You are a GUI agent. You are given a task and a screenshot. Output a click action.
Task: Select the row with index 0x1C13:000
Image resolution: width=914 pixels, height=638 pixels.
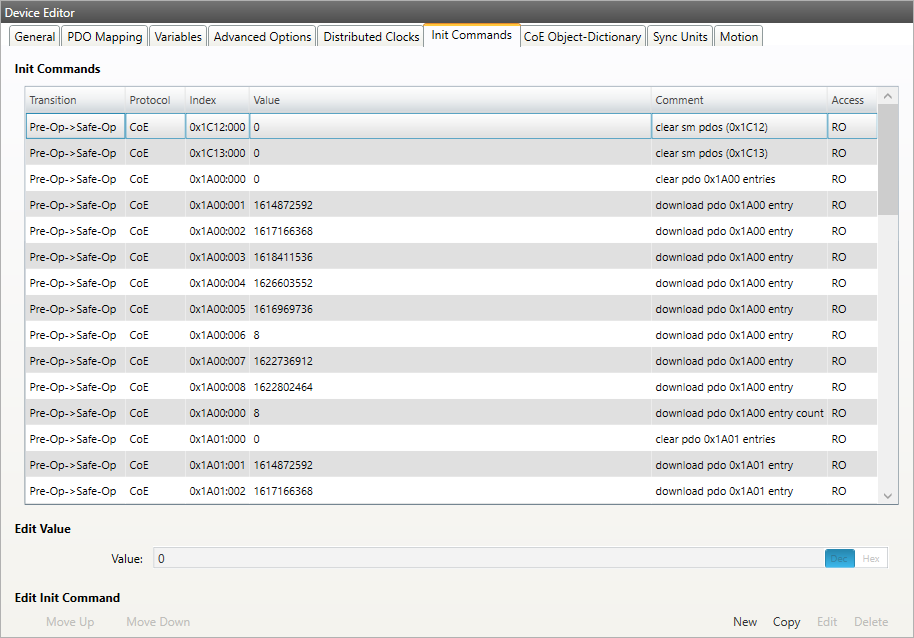(217, 153)
